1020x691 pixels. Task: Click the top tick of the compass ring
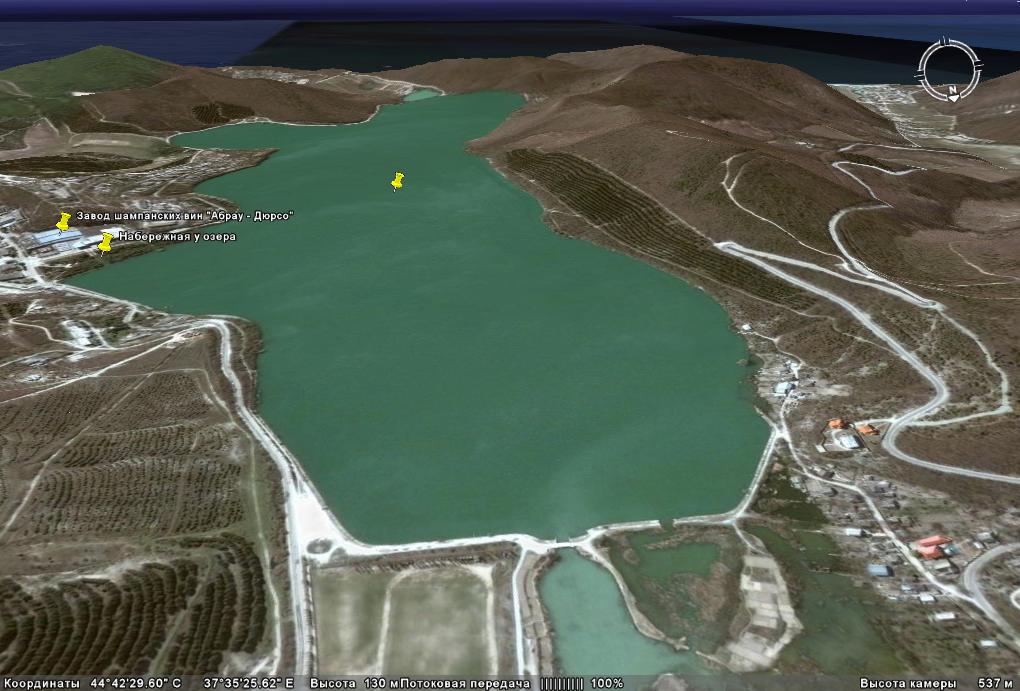[x=946, y=41]
